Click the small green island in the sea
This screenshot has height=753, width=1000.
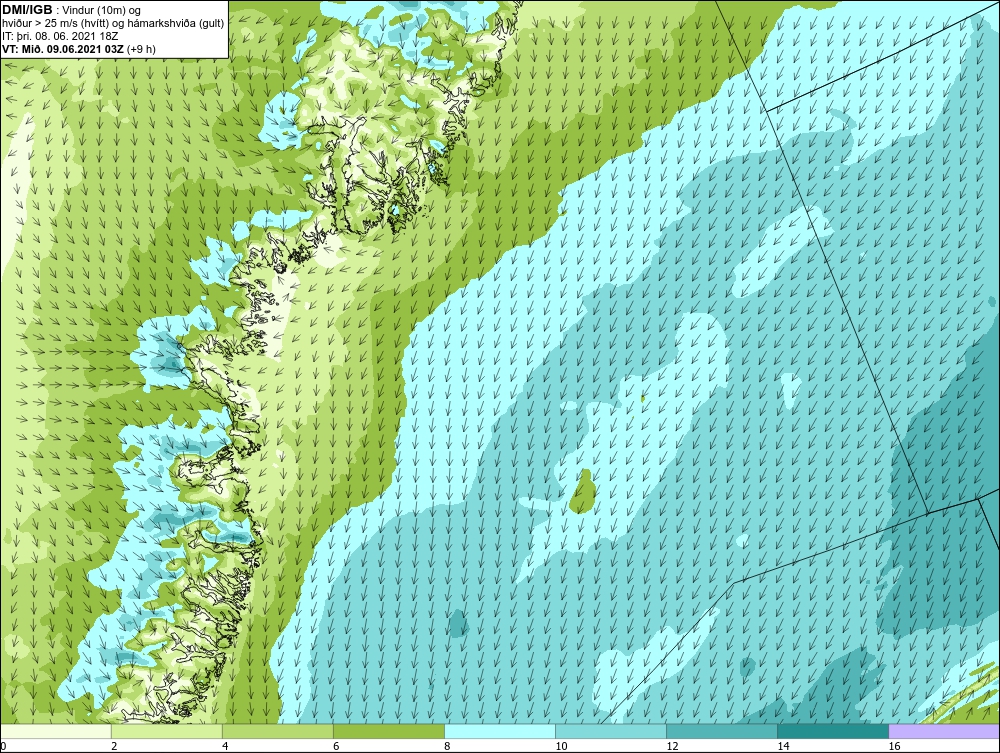582,492
